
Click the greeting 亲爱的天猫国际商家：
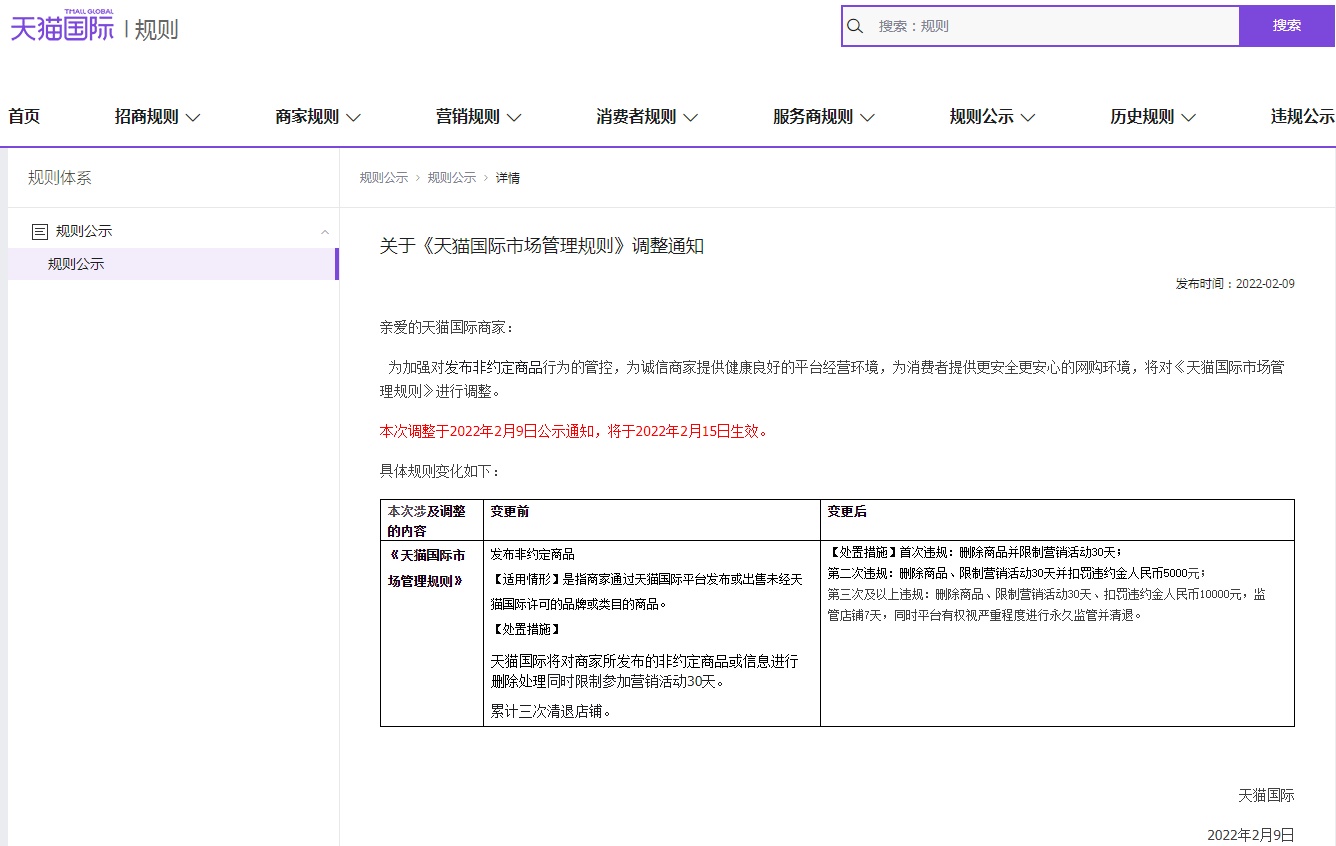446,328
